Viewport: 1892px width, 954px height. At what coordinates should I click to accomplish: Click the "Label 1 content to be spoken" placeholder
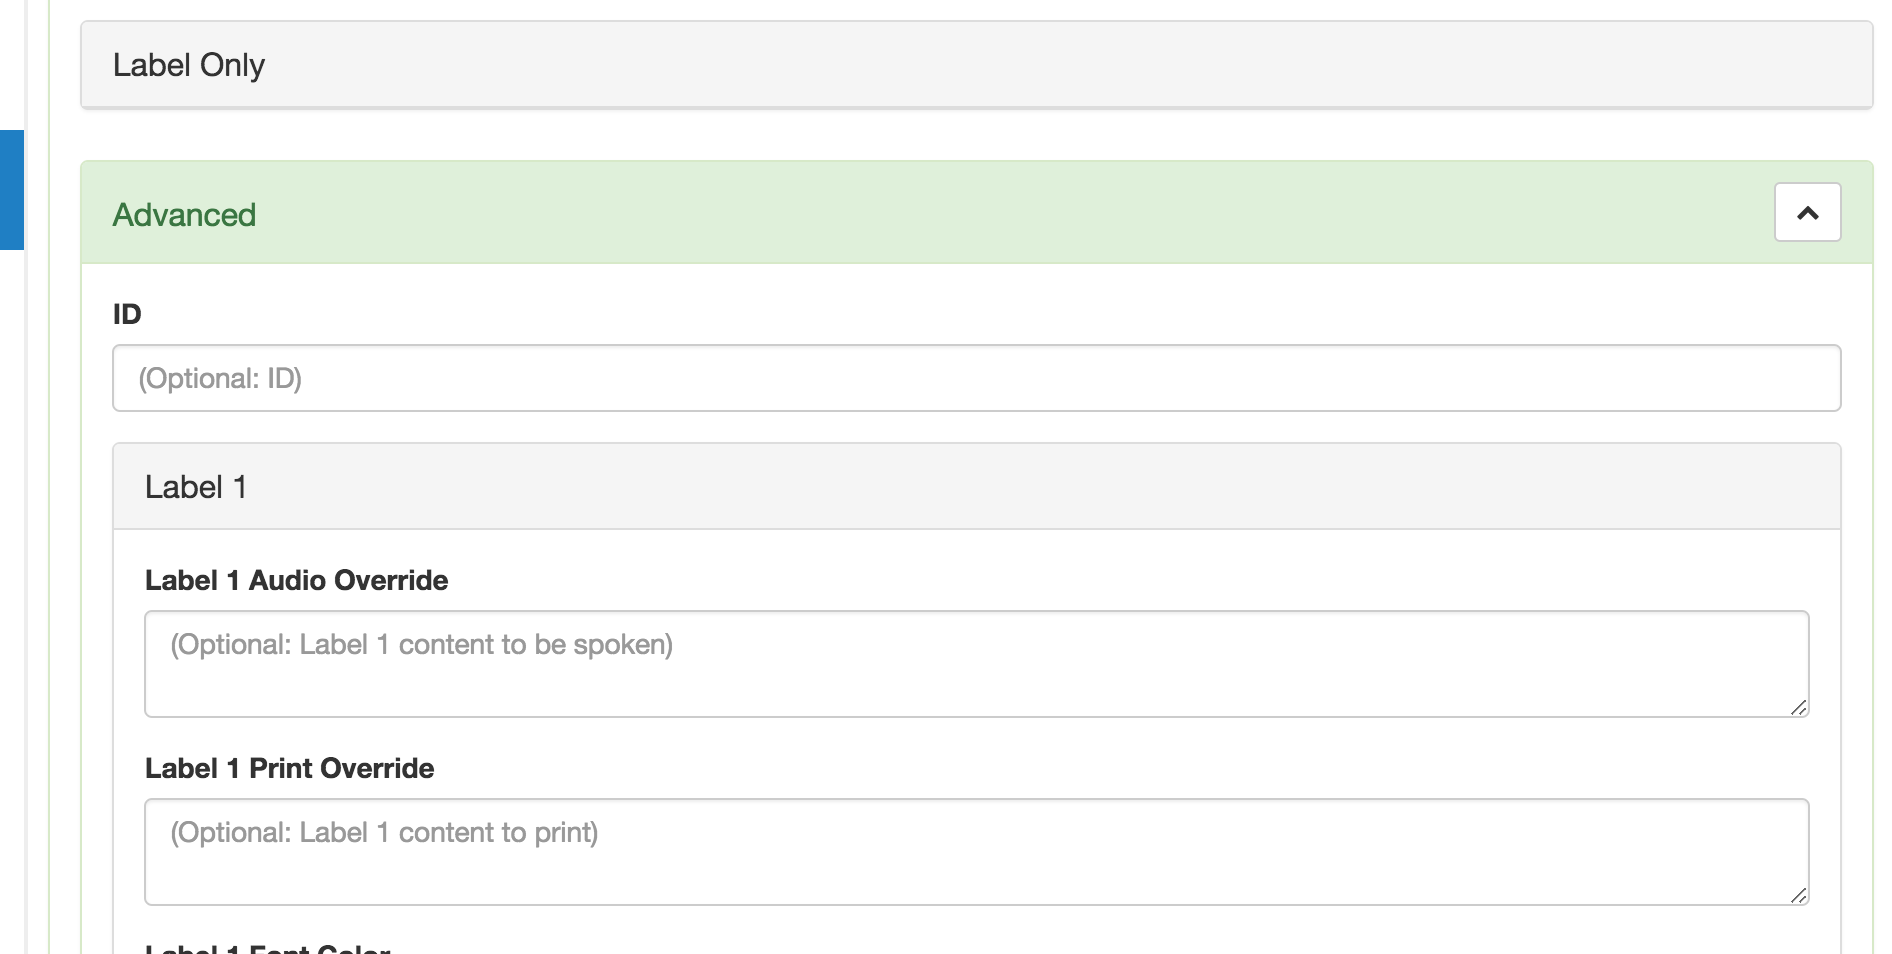tap(421, 644)
